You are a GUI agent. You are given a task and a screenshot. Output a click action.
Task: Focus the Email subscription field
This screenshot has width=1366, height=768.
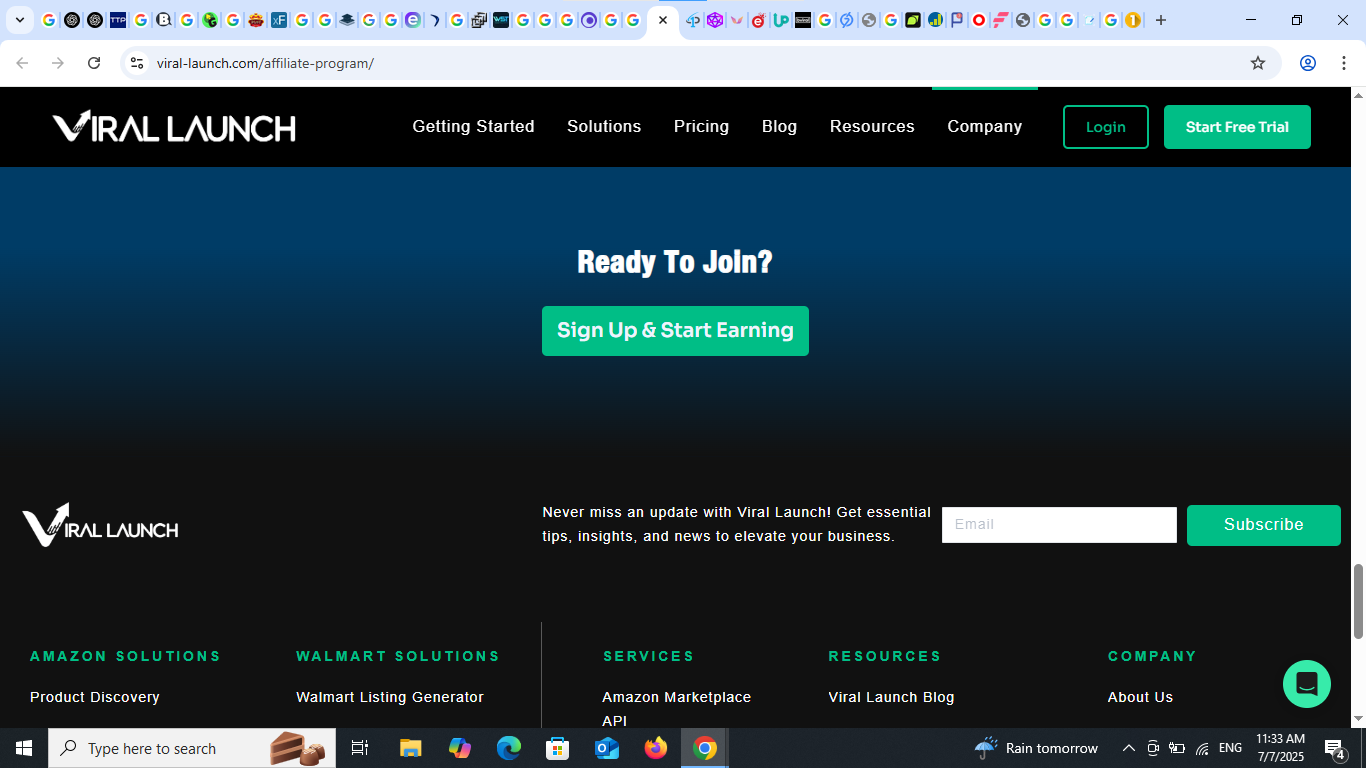(x=1059, y=525)
